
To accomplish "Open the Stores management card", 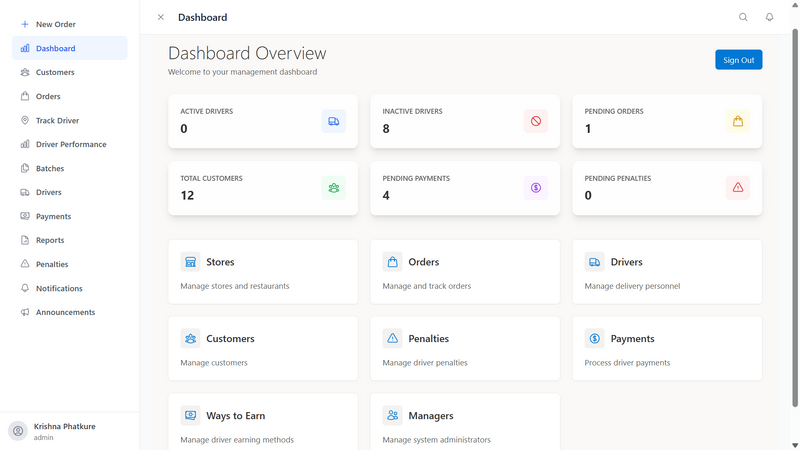I will tap(264, 272).
